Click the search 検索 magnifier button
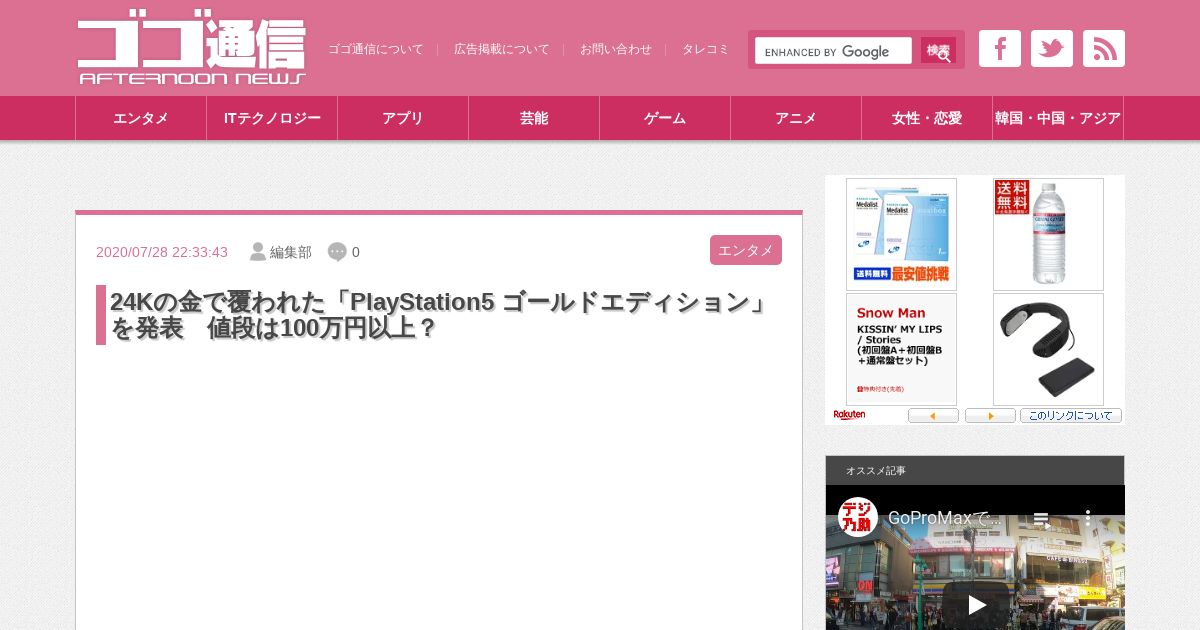Screen dimensions: 1200x630 938,51
